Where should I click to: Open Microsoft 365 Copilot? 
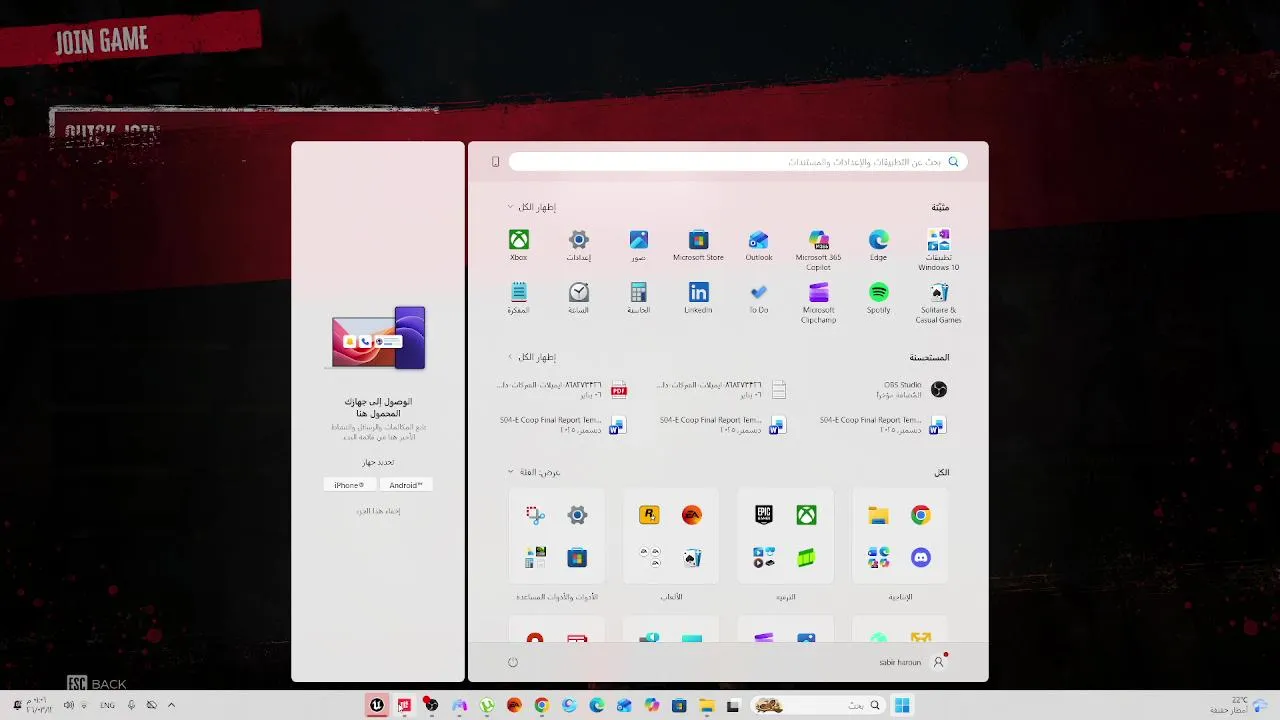tap(819, 249)
